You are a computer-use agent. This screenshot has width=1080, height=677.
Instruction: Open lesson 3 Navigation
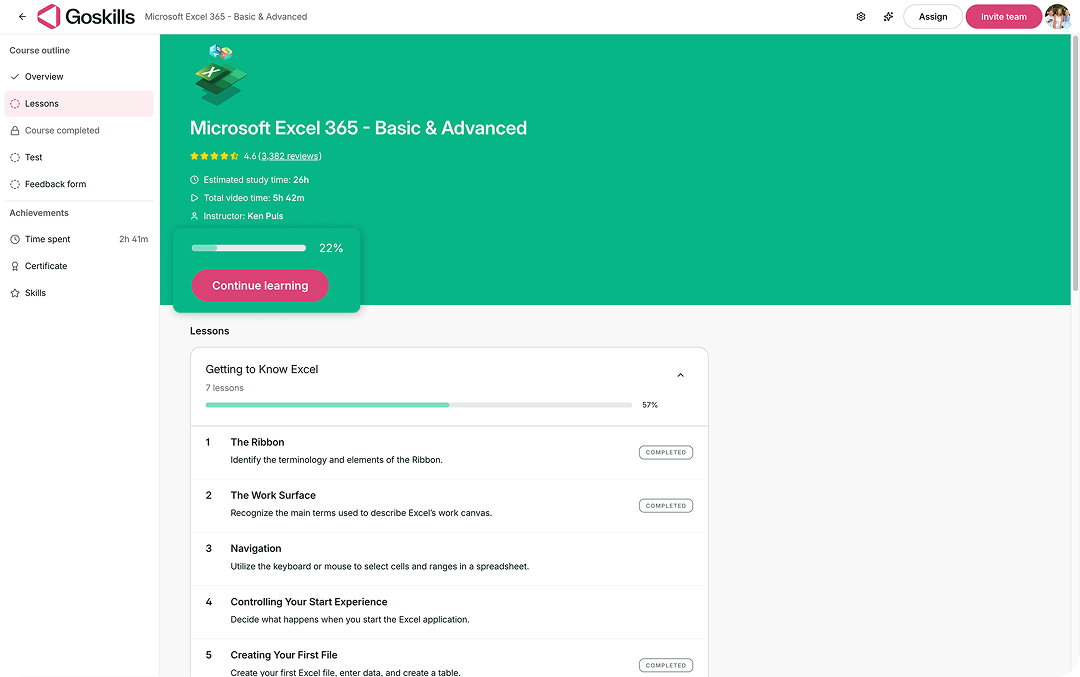449,559
